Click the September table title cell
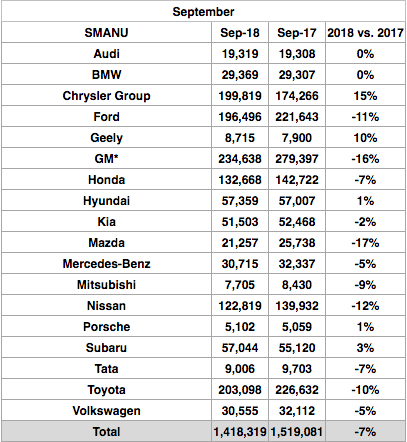This screenshot has height=442, width=407. 203,12
